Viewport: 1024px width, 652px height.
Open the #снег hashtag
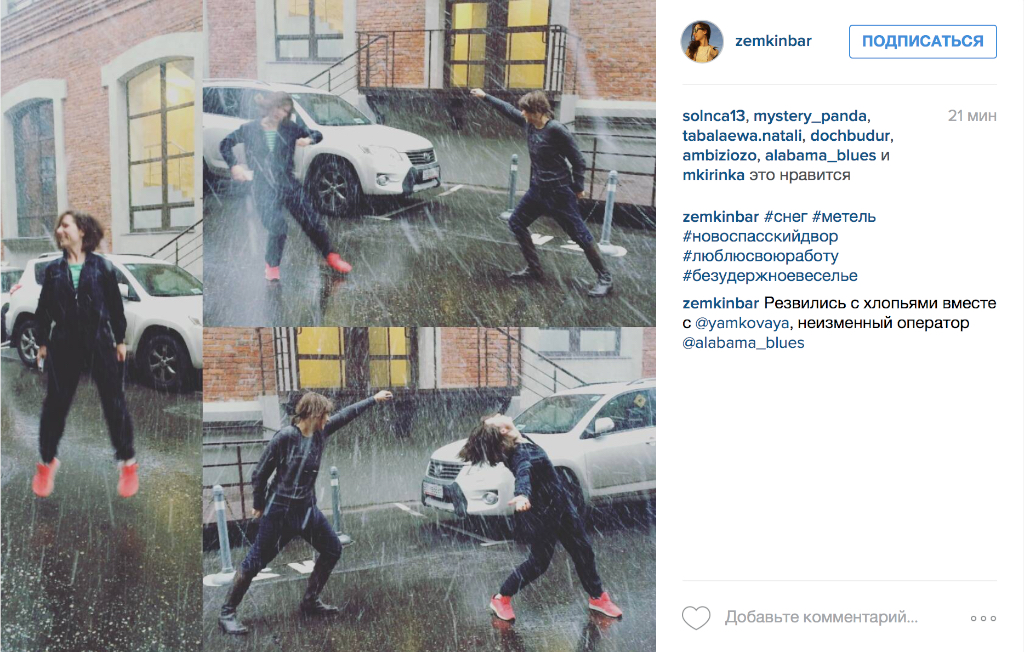786,216
